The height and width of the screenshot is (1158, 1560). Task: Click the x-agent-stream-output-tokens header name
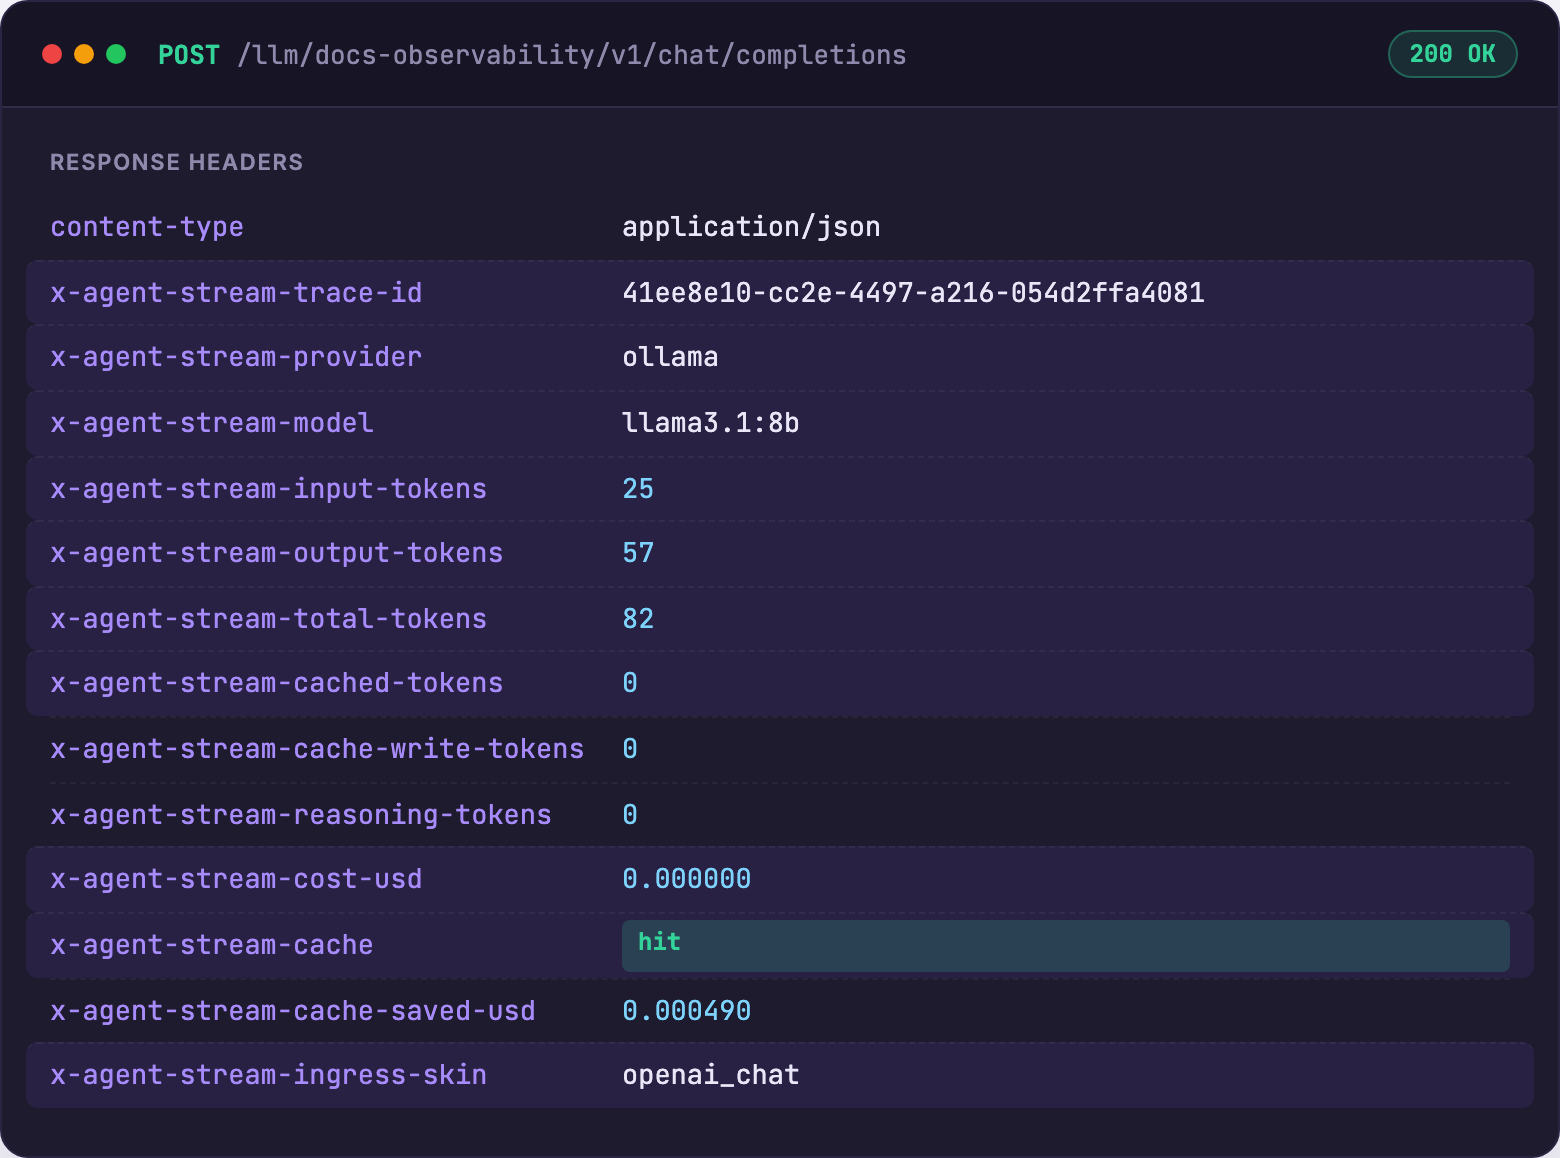click(276, 553)
